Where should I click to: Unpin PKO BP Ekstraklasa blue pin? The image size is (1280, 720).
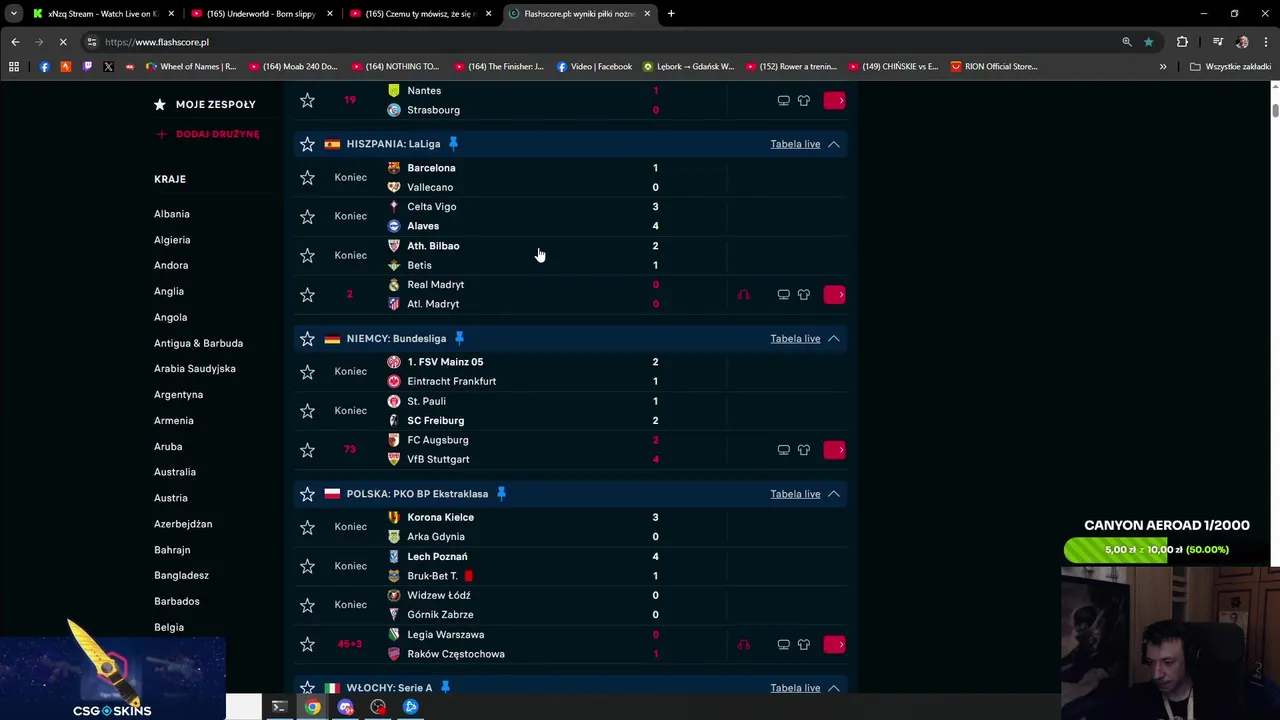click(501, 494)
